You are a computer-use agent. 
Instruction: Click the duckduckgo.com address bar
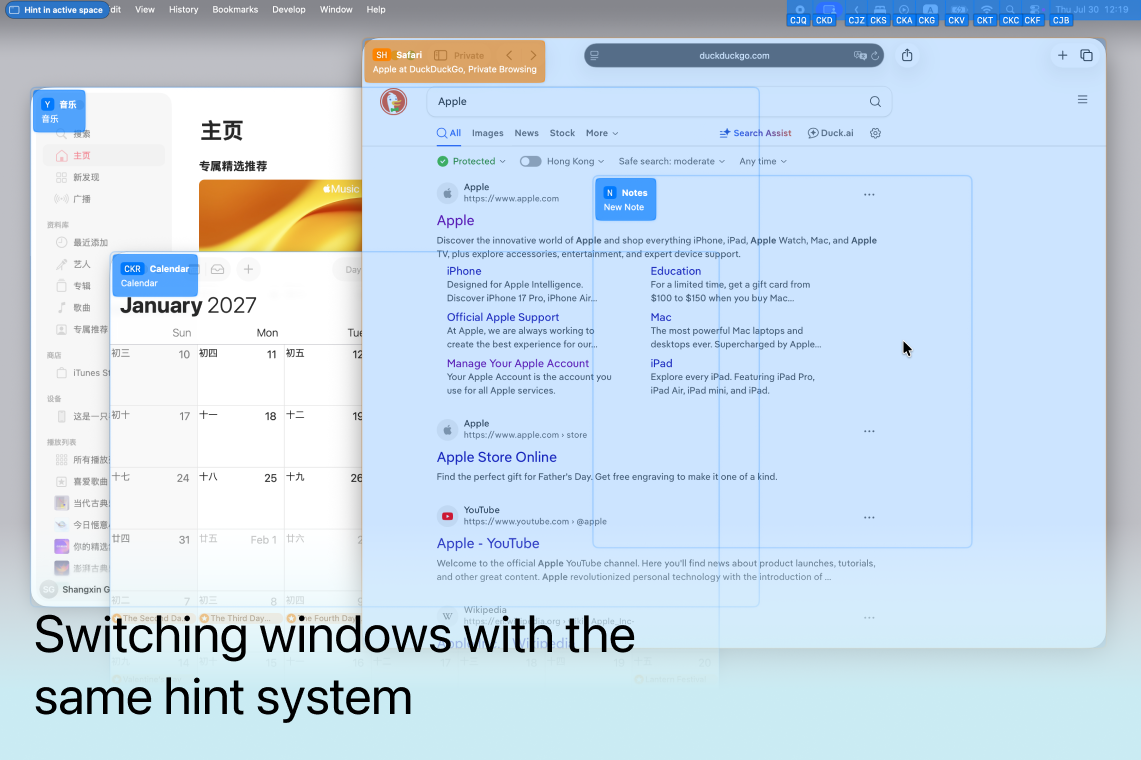734,55
